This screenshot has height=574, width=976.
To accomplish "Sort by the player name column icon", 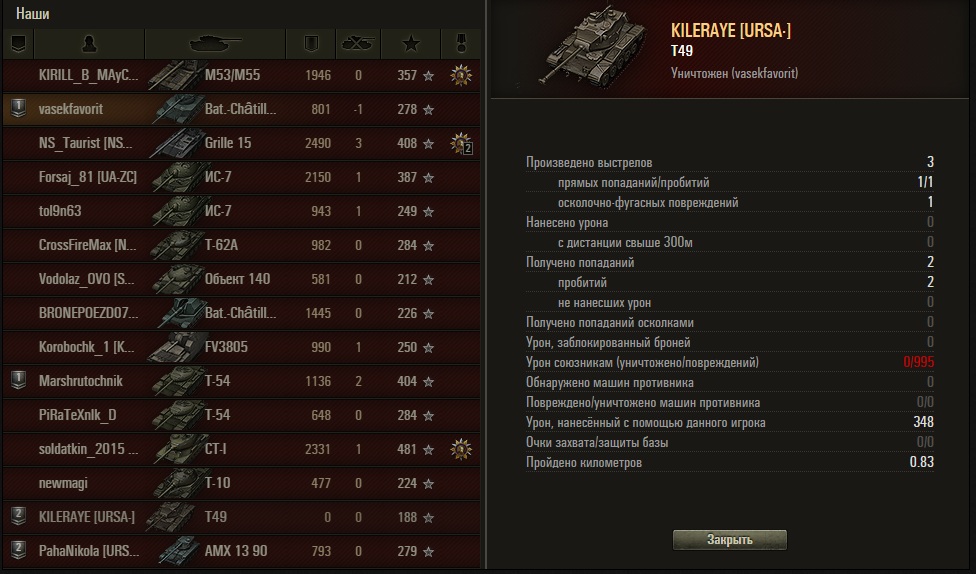I will point(89,44).
